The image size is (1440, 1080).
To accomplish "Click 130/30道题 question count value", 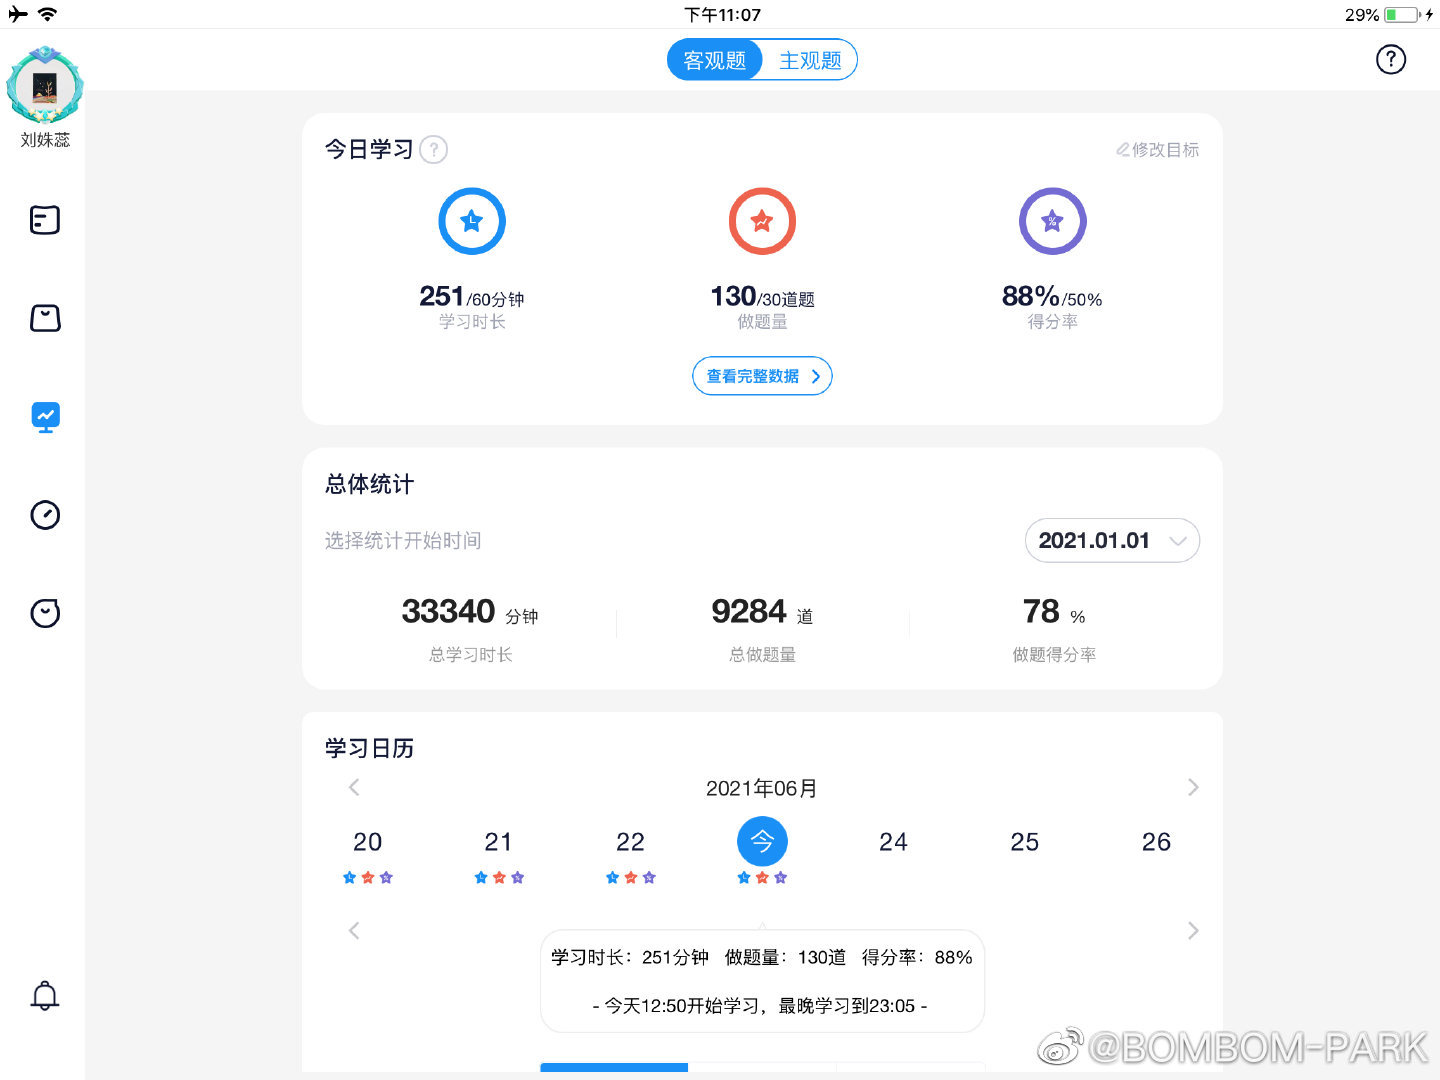I will coord(762,297).
